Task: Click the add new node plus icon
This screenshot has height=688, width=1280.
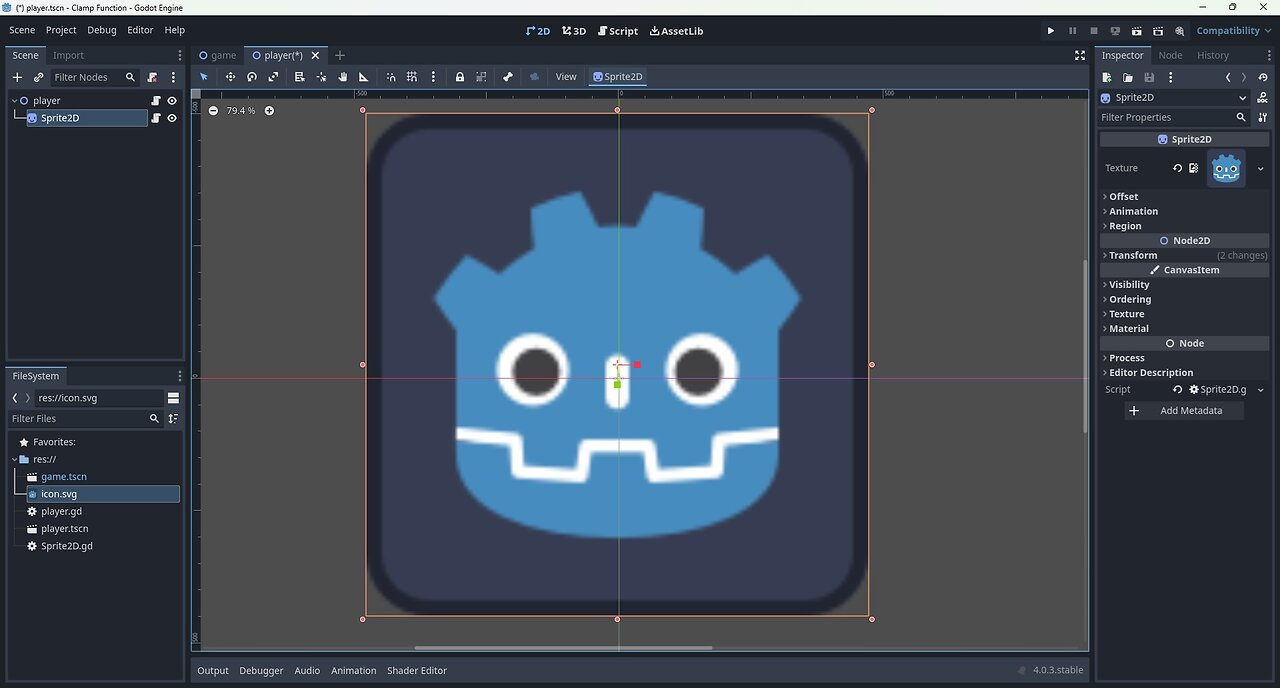Action: pyautogui.click(x=17, y=77)
